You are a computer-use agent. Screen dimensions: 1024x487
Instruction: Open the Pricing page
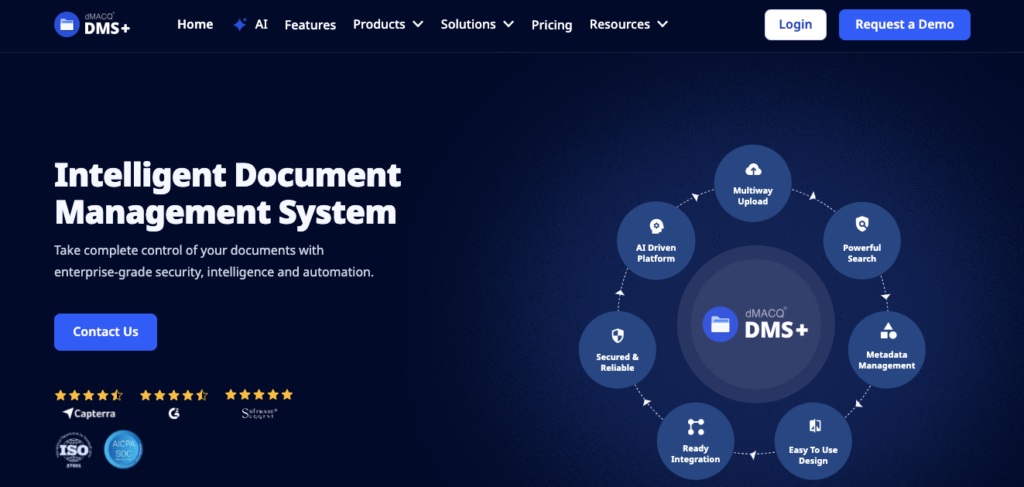(x=552, y=25)
